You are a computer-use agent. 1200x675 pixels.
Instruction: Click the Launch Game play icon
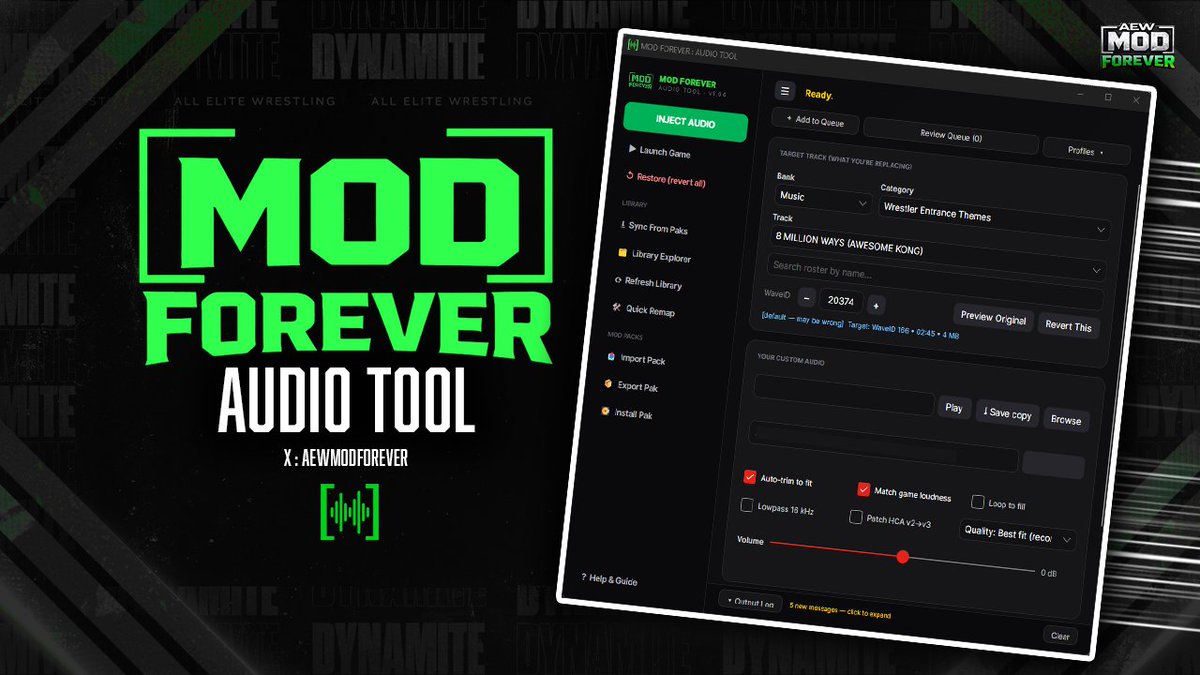[x=632, y=149]
